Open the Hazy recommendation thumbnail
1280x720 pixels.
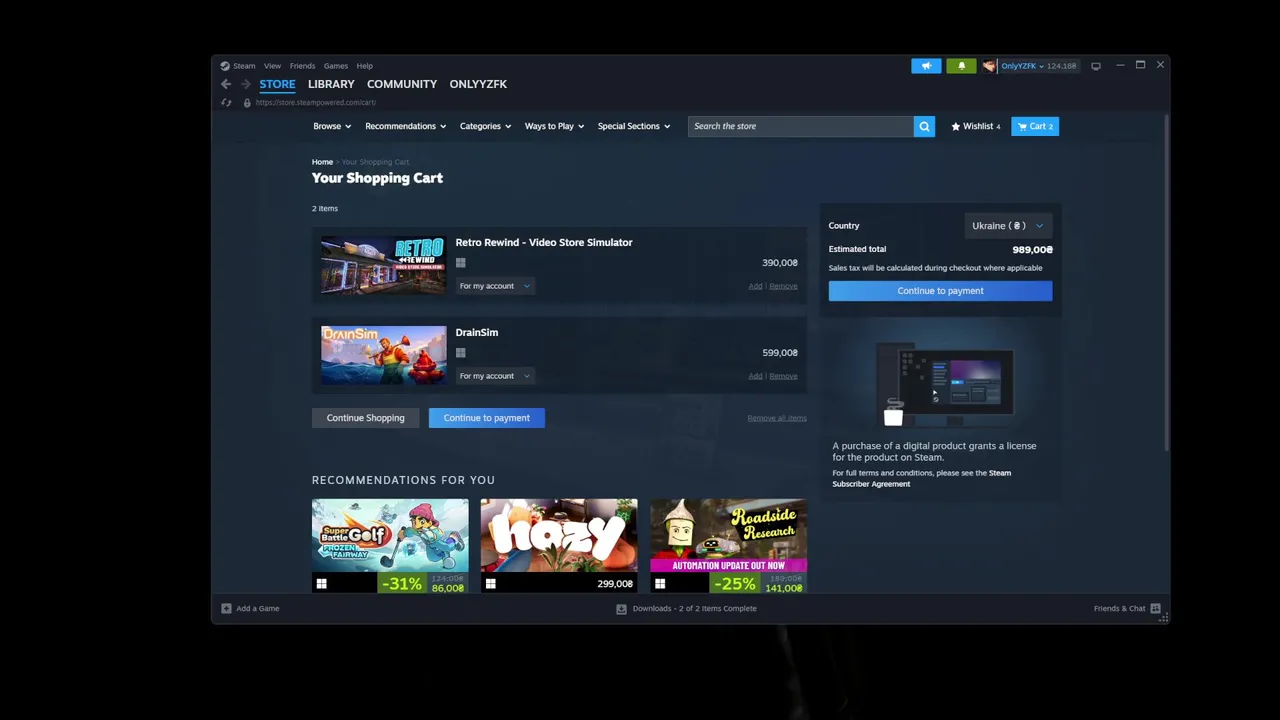click(559, 536)
